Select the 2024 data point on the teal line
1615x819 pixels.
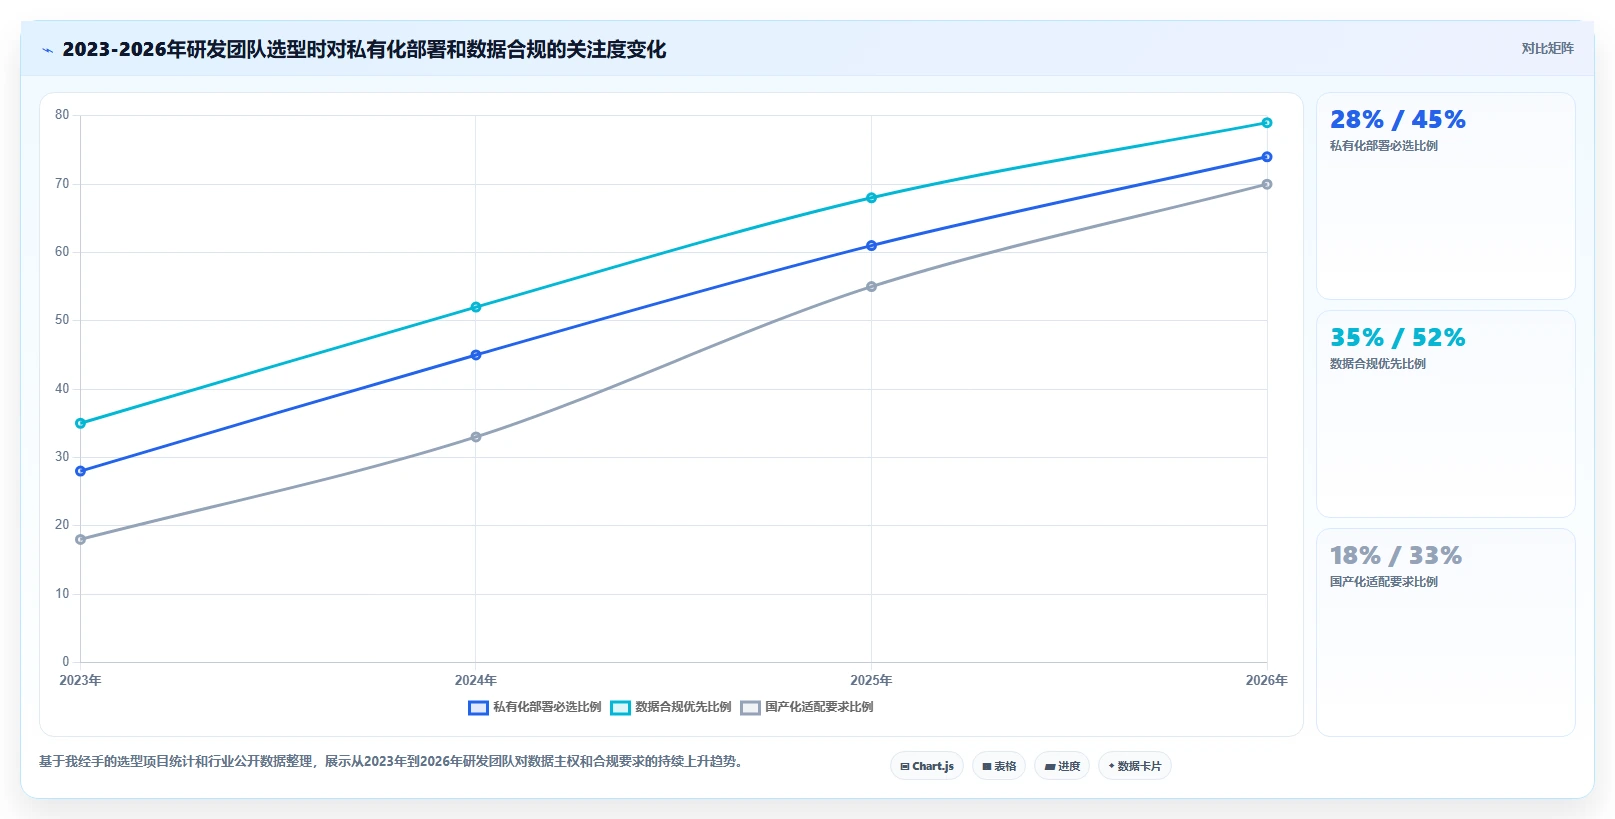tap(476, 307)
